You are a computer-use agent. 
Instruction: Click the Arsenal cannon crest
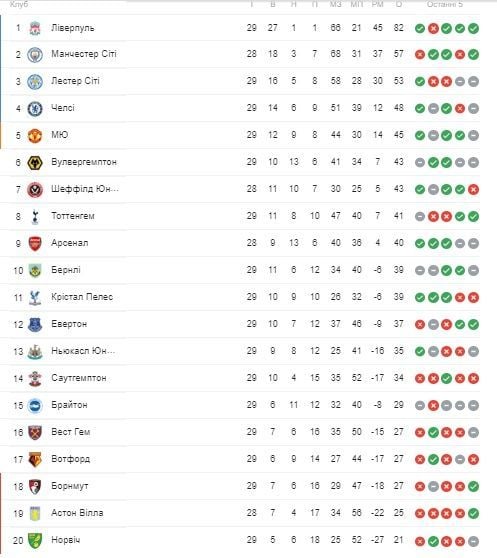point(35,243)
